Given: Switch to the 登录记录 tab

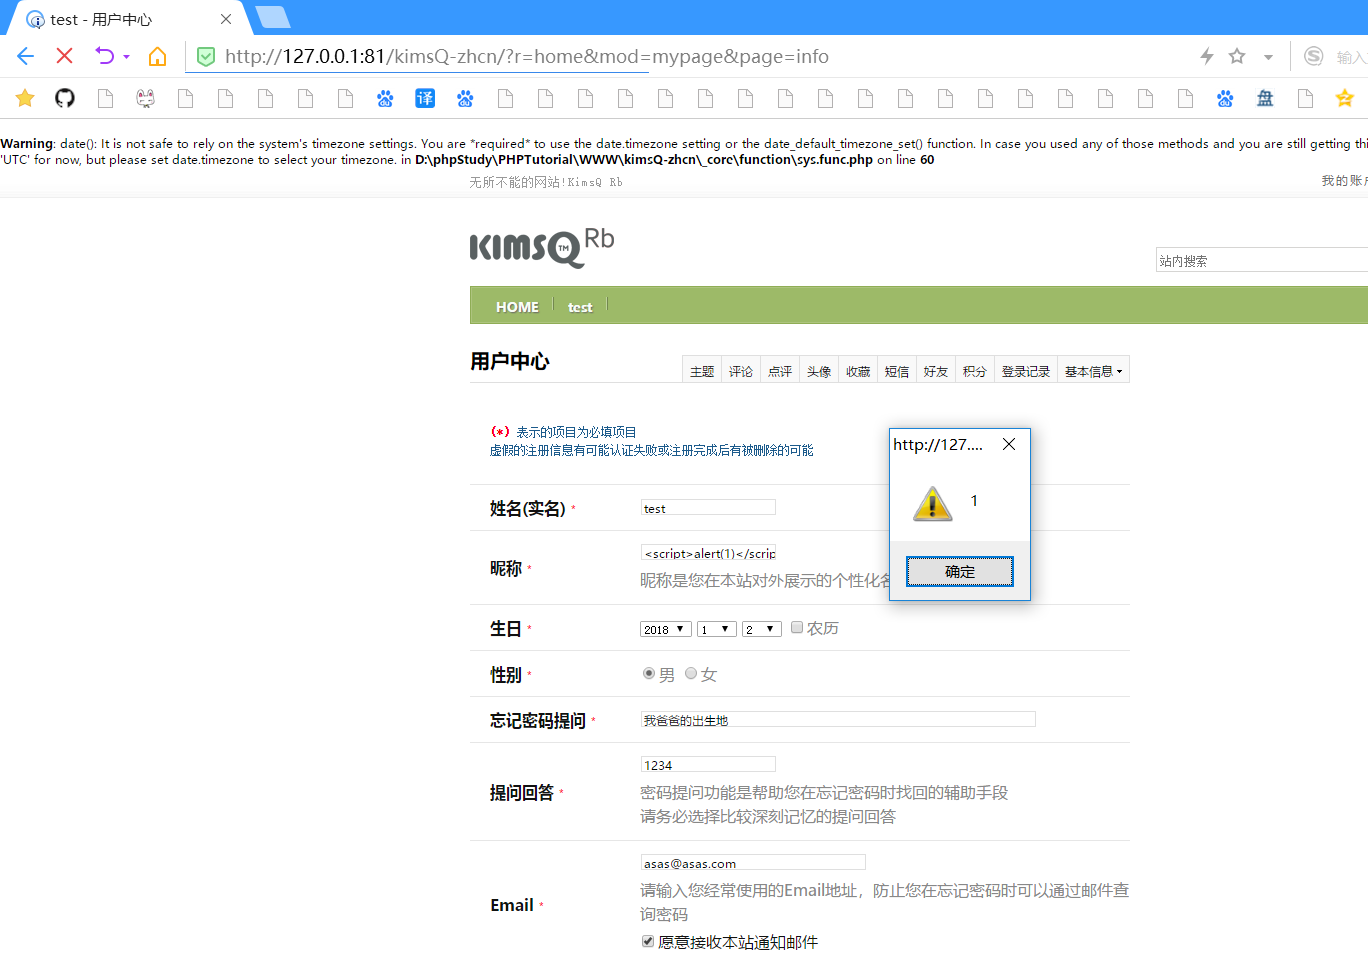Looking at the screenshot, I should 1026,371.
